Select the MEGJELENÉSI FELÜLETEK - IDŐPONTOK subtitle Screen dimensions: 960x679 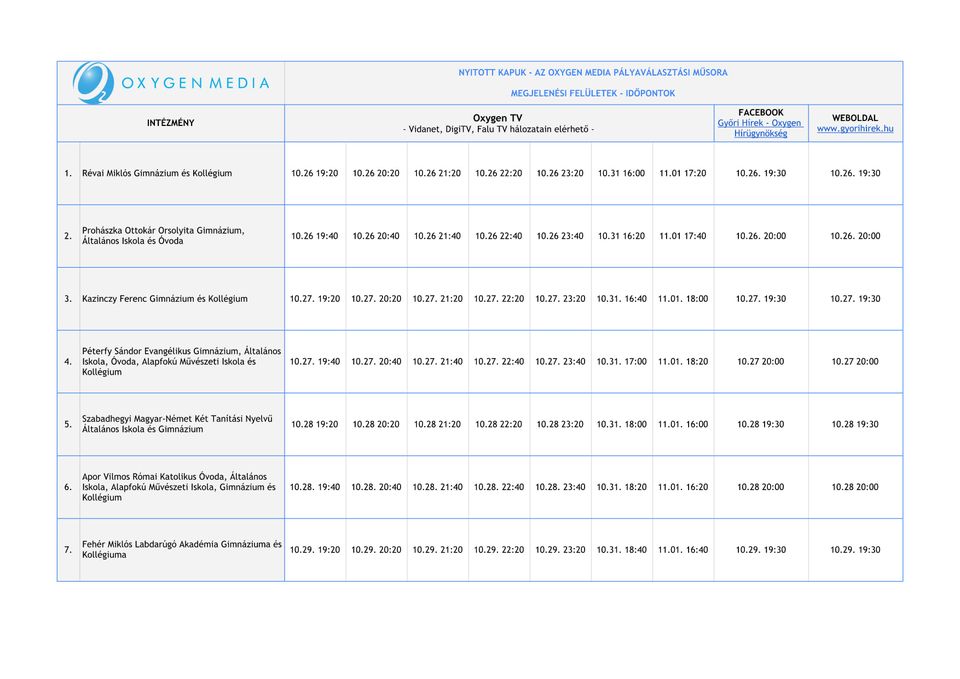click(x=593, y=93)
